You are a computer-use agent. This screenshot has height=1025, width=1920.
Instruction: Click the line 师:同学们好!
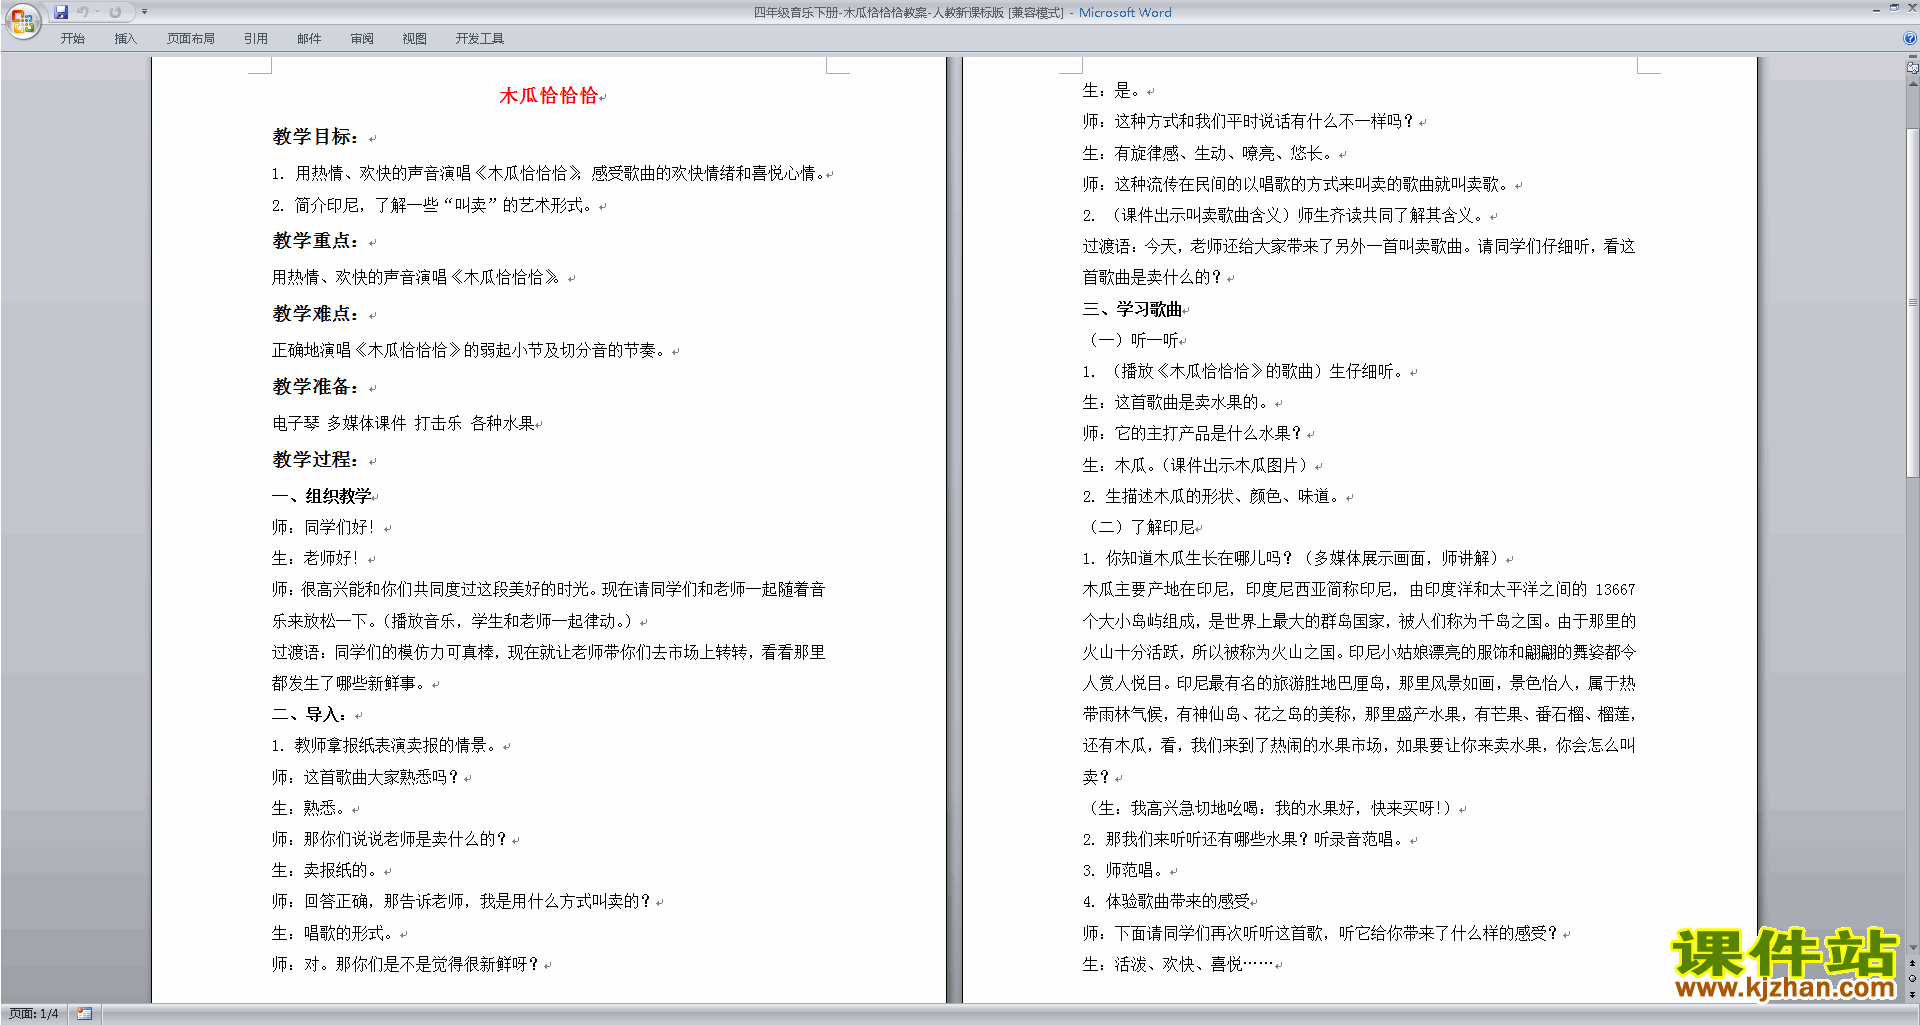[324, 527]
